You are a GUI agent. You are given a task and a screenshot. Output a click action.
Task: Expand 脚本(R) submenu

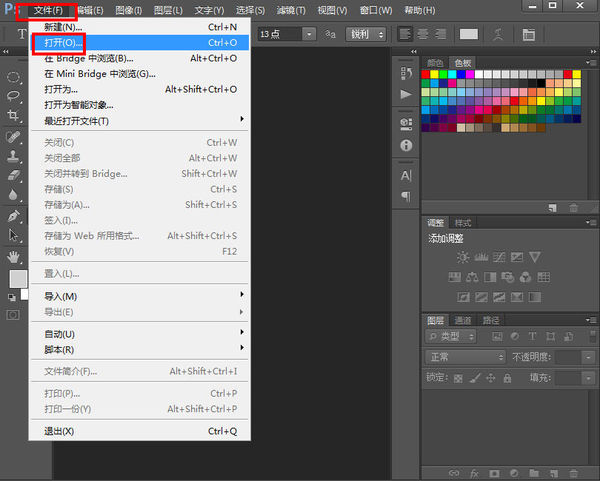[x=140, y=349]
